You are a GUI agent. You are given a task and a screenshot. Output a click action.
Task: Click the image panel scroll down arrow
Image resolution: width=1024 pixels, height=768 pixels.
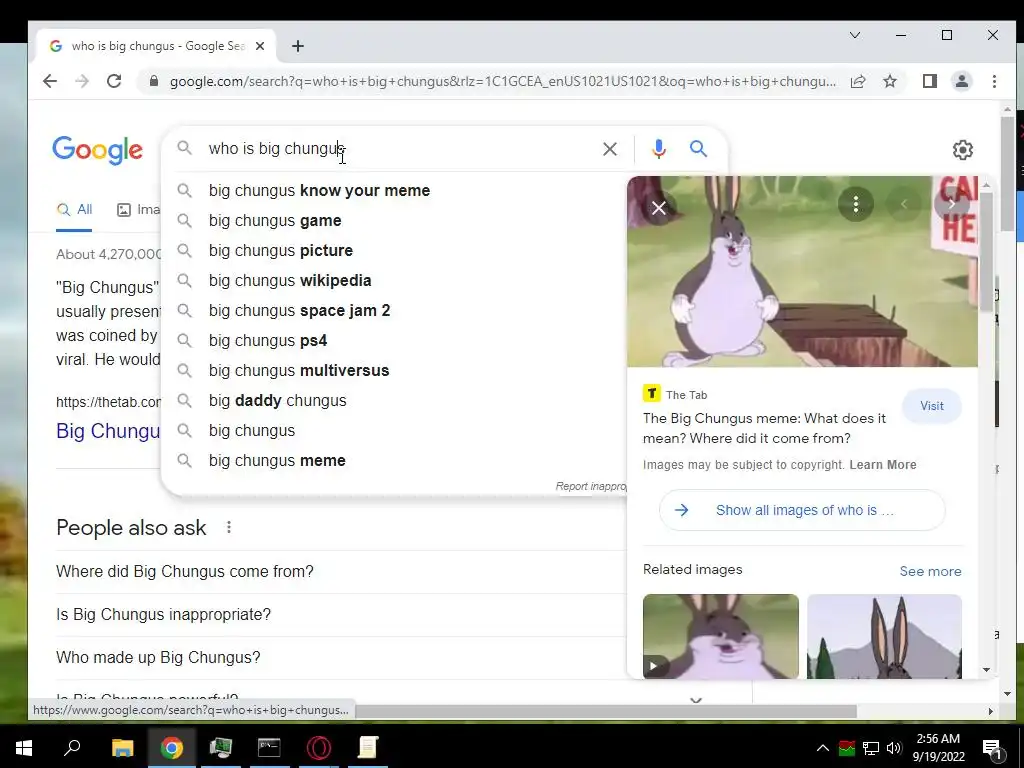[986, 670]
